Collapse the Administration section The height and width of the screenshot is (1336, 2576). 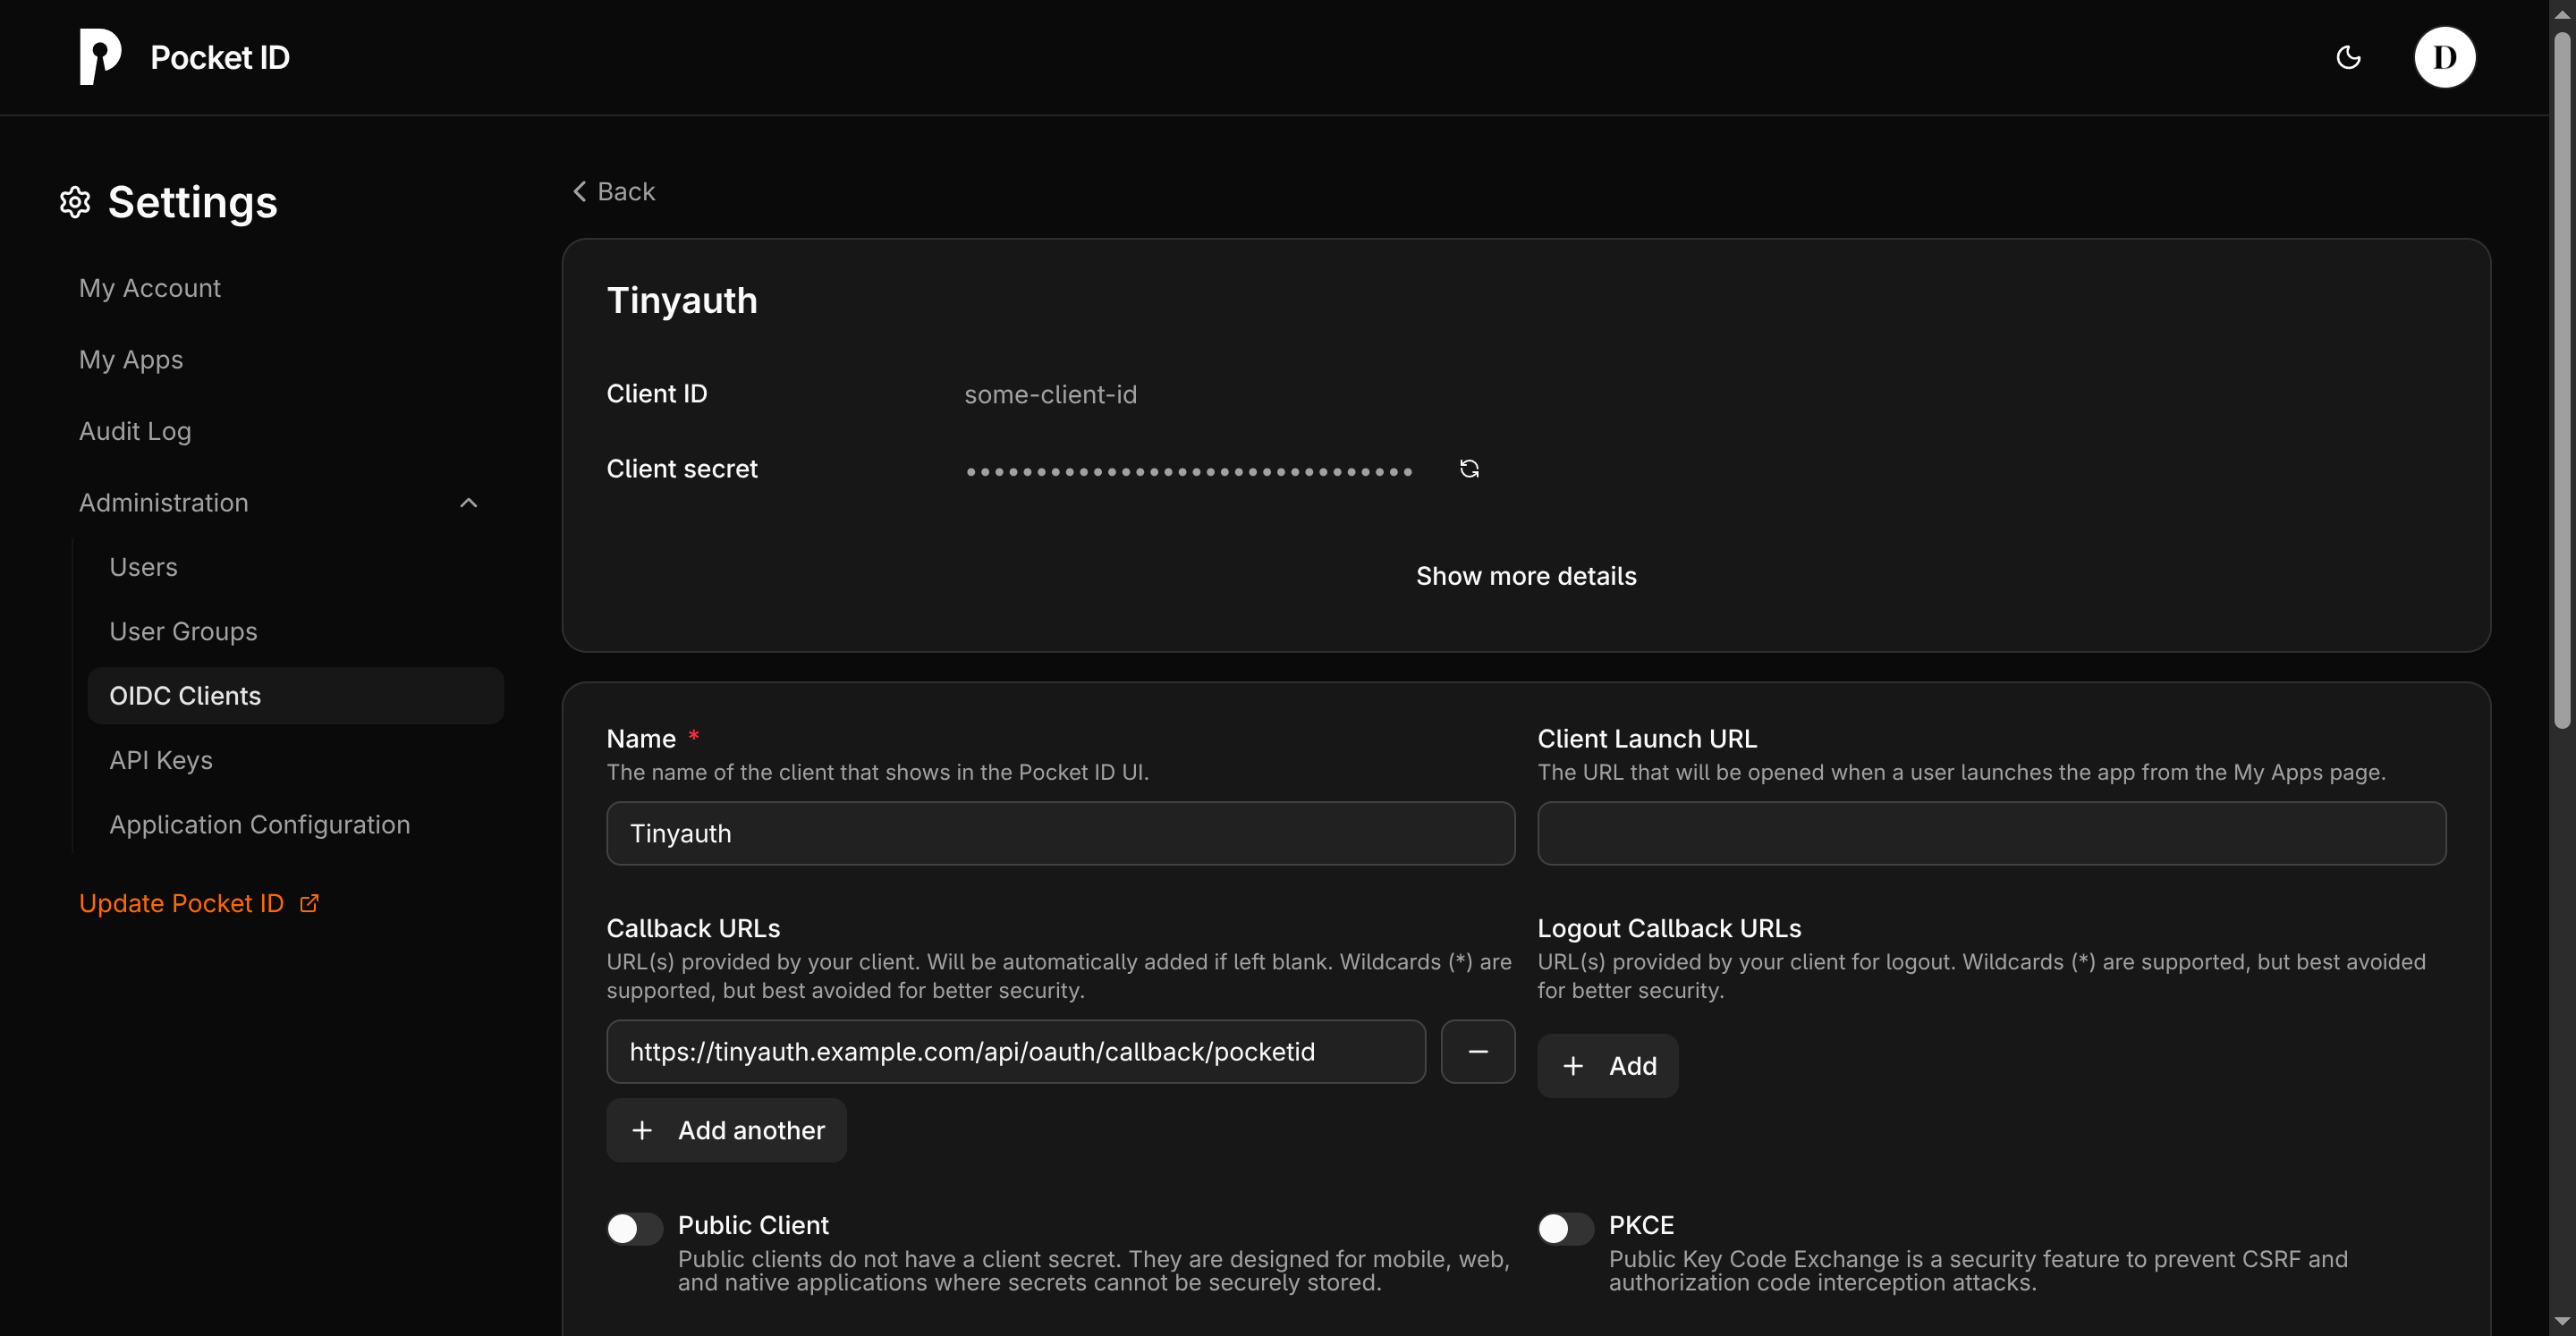(x=468, y=503)
